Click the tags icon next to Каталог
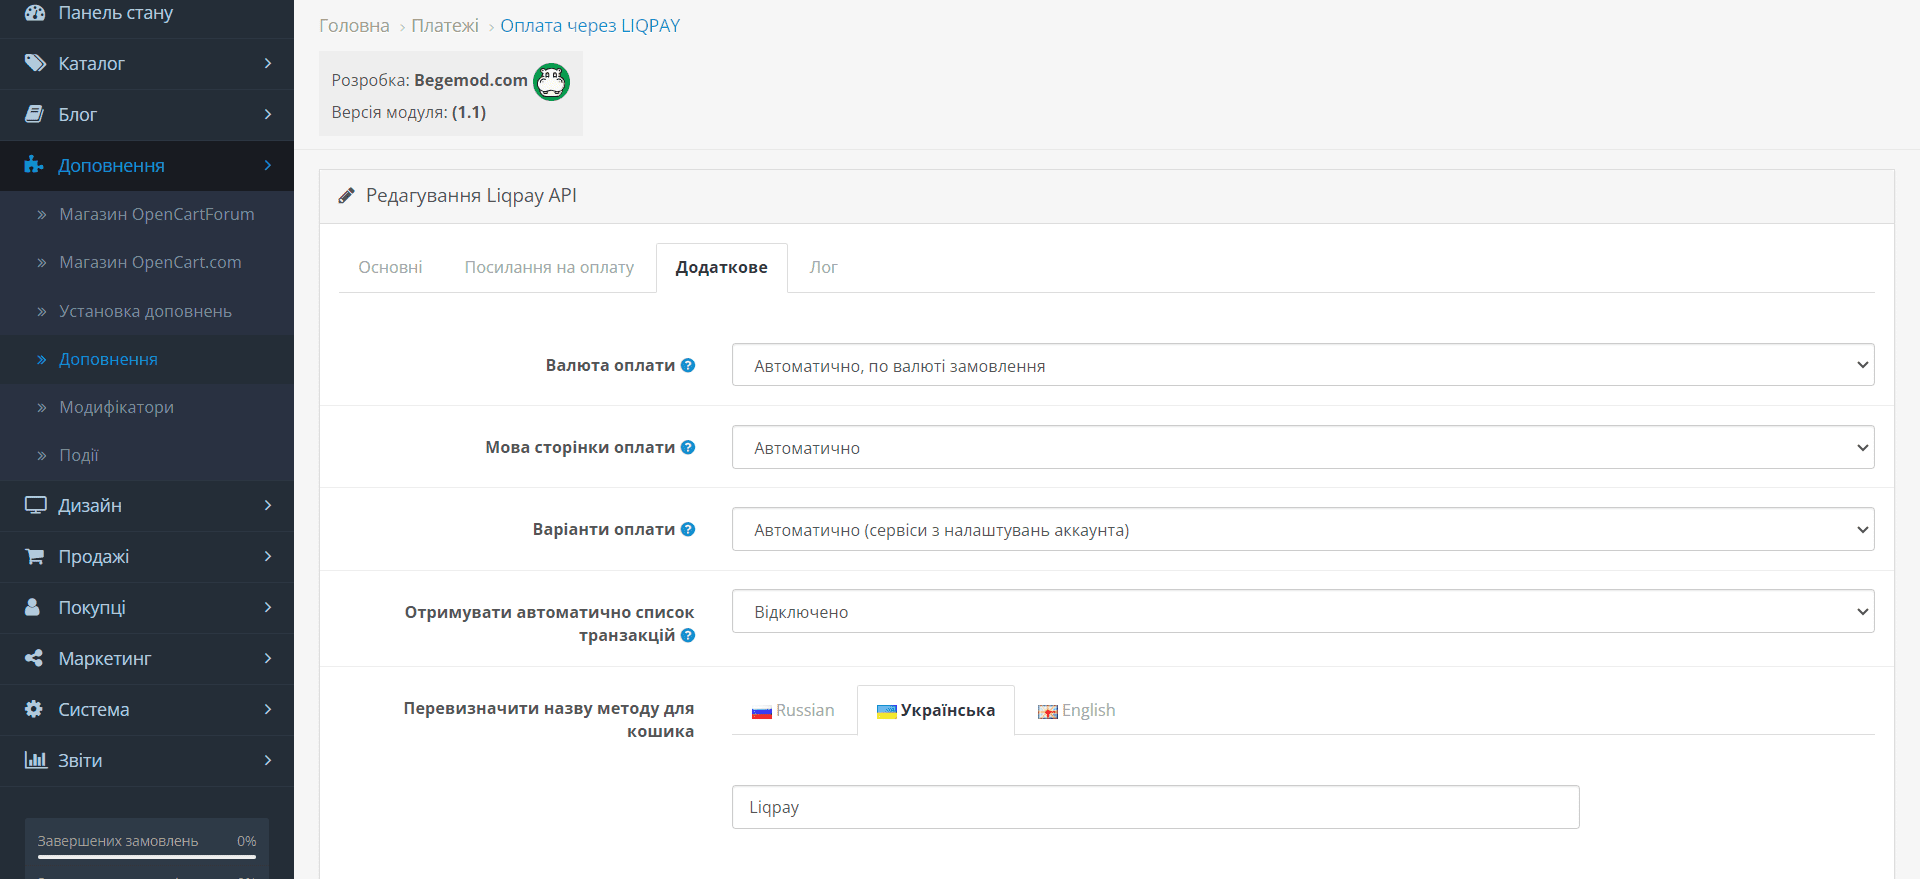 click(x=35, y=63)
